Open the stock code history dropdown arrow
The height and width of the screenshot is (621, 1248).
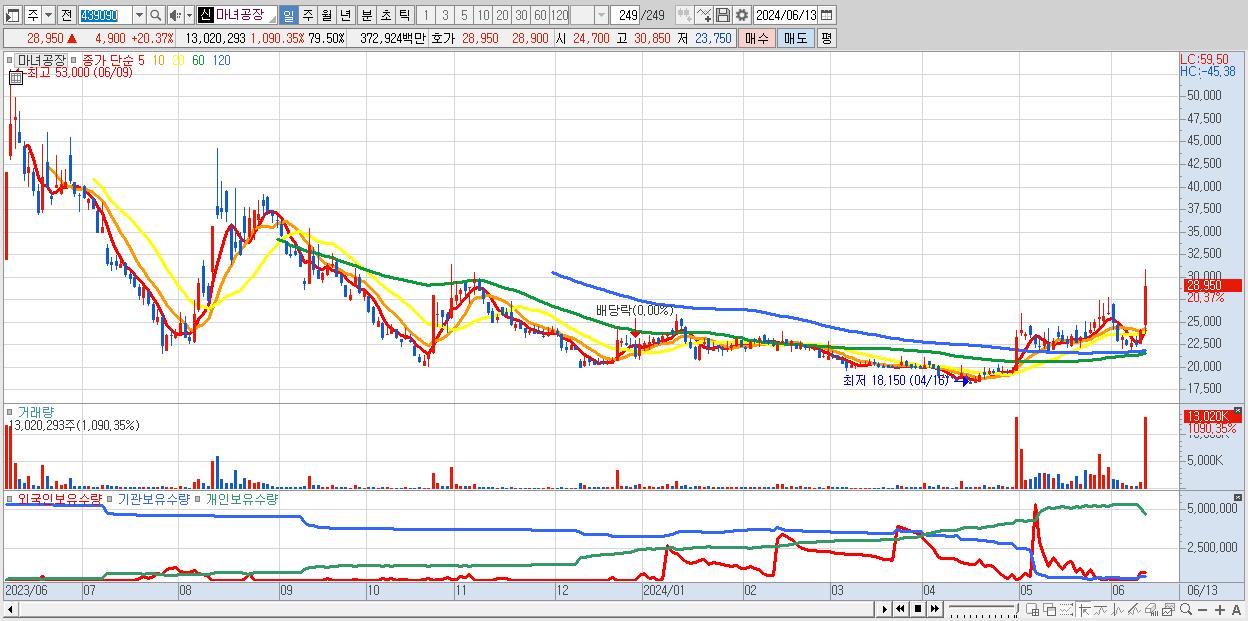point(139,15)
